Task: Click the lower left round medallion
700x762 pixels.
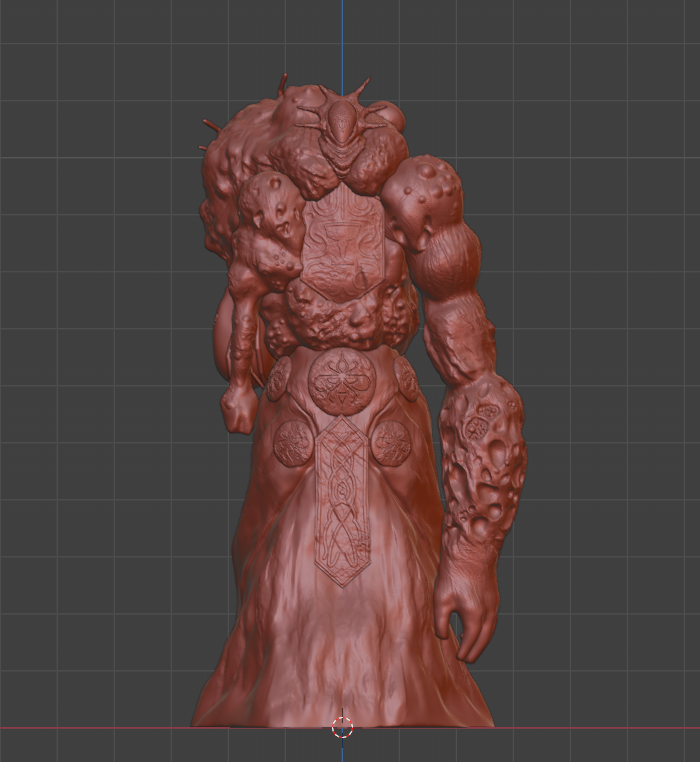Action: click(x=293, y=443)
